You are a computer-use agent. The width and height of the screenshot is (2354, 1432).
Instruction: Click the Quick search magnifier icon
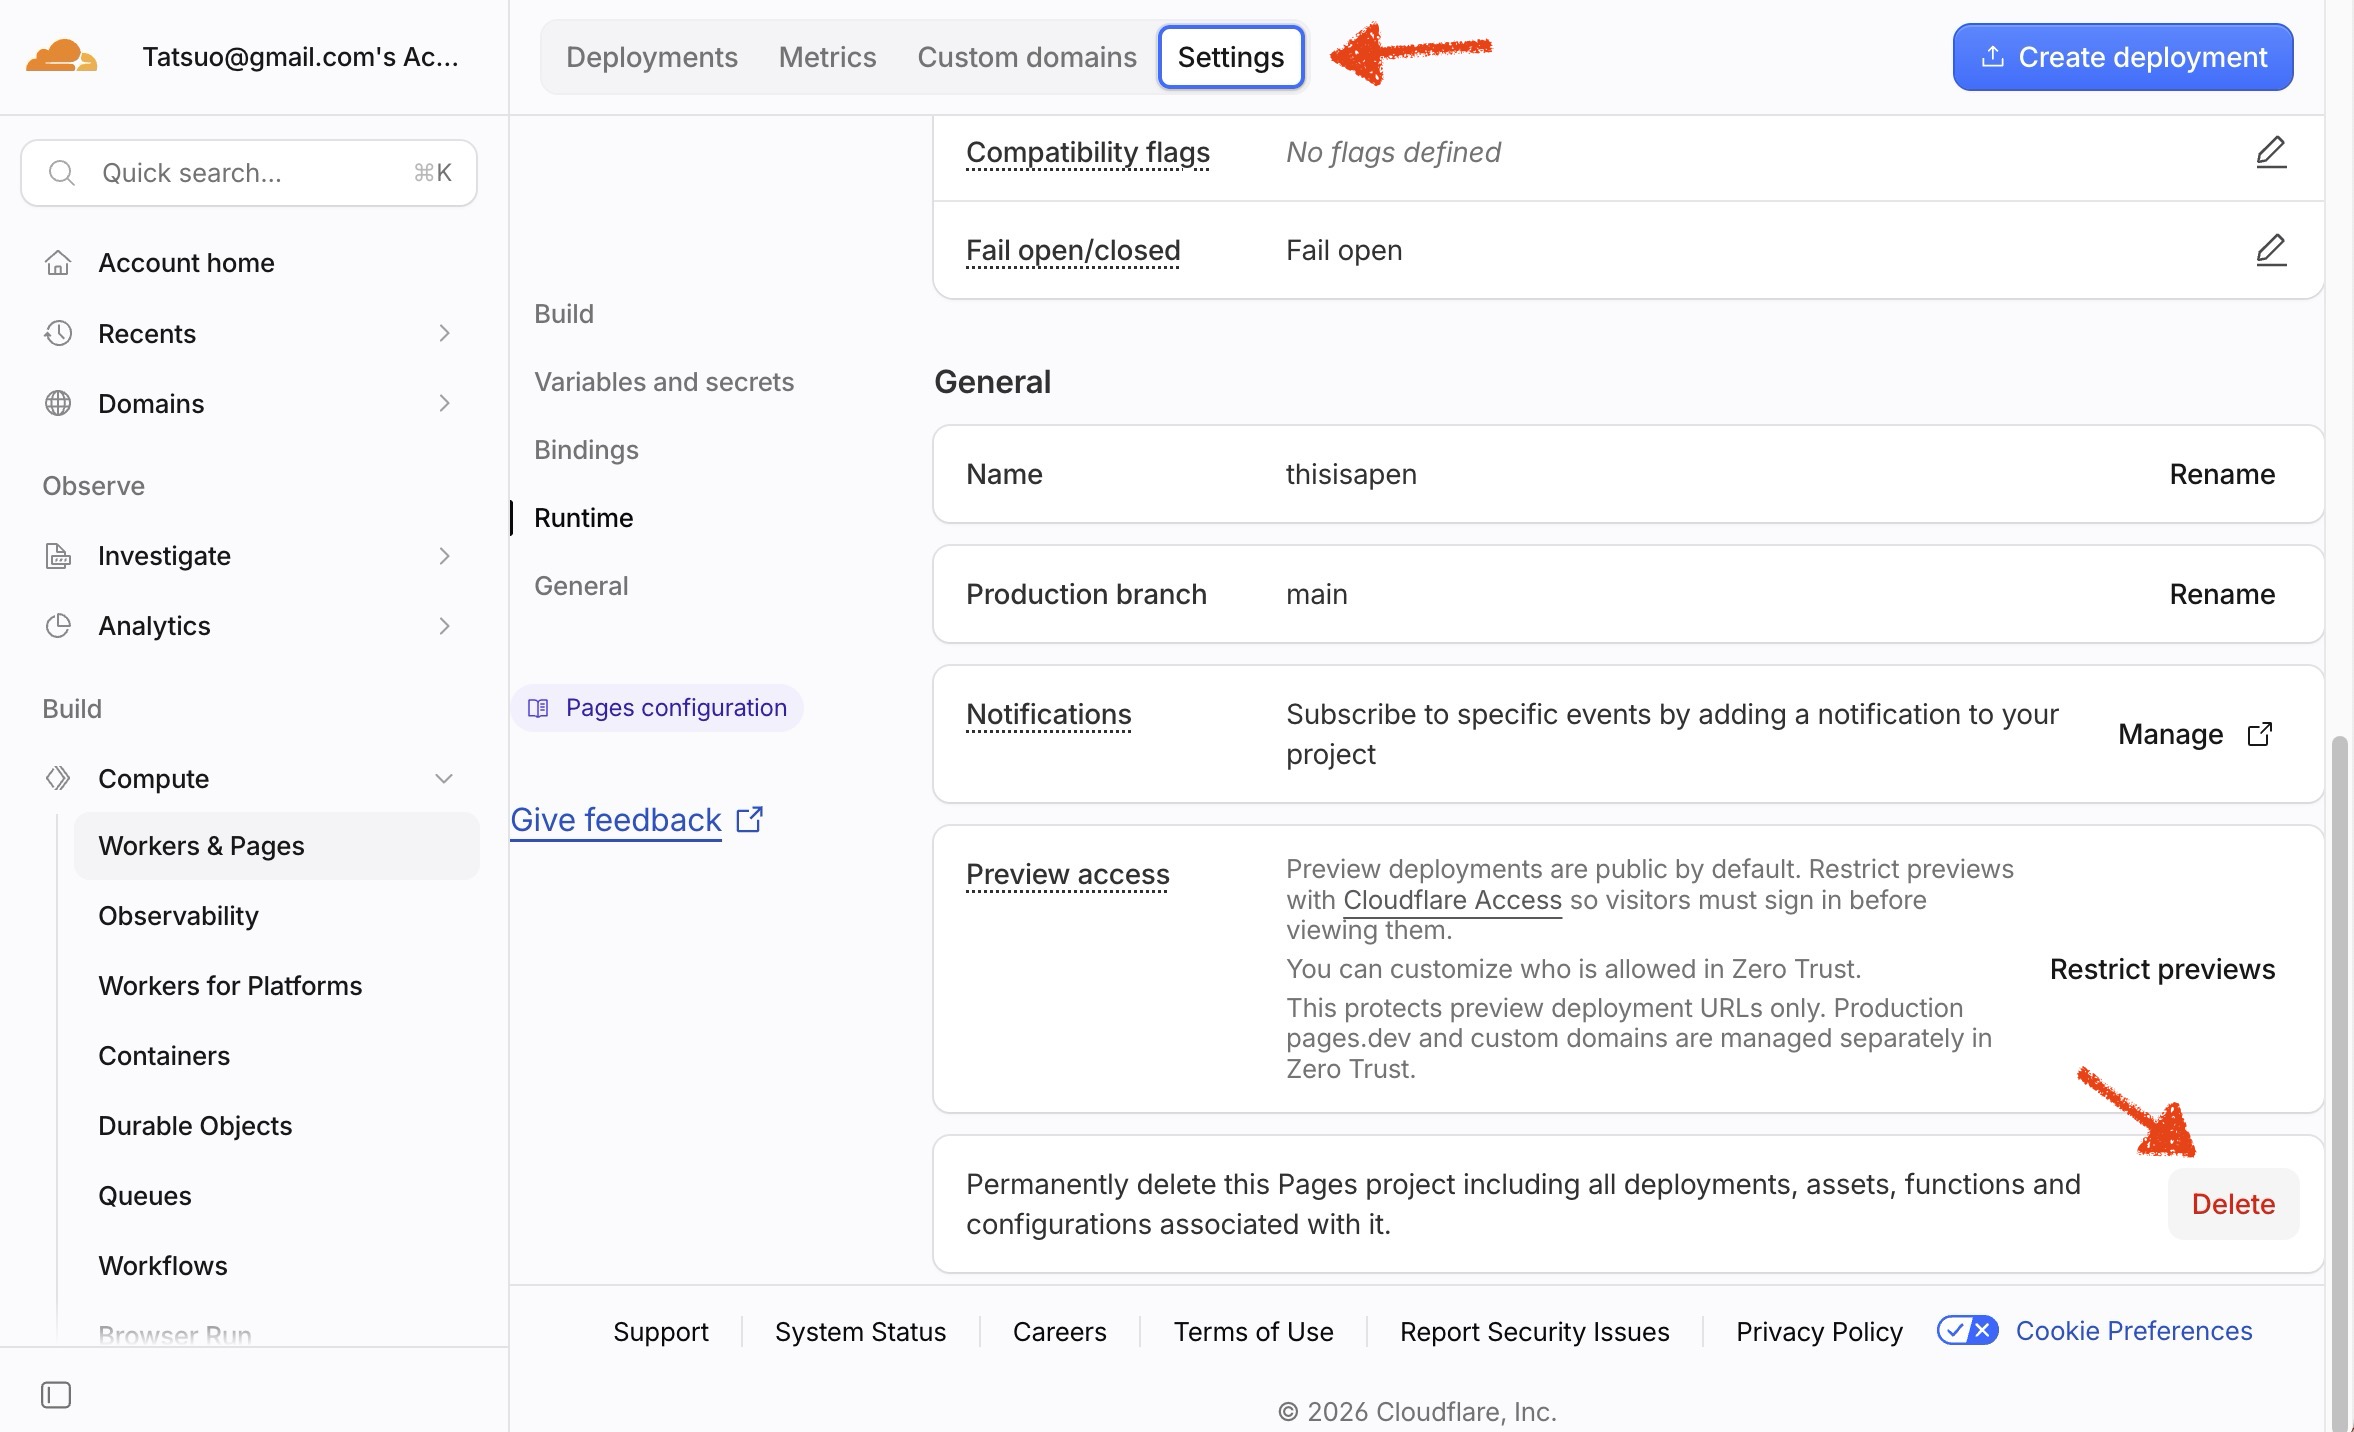pos(62,173)
